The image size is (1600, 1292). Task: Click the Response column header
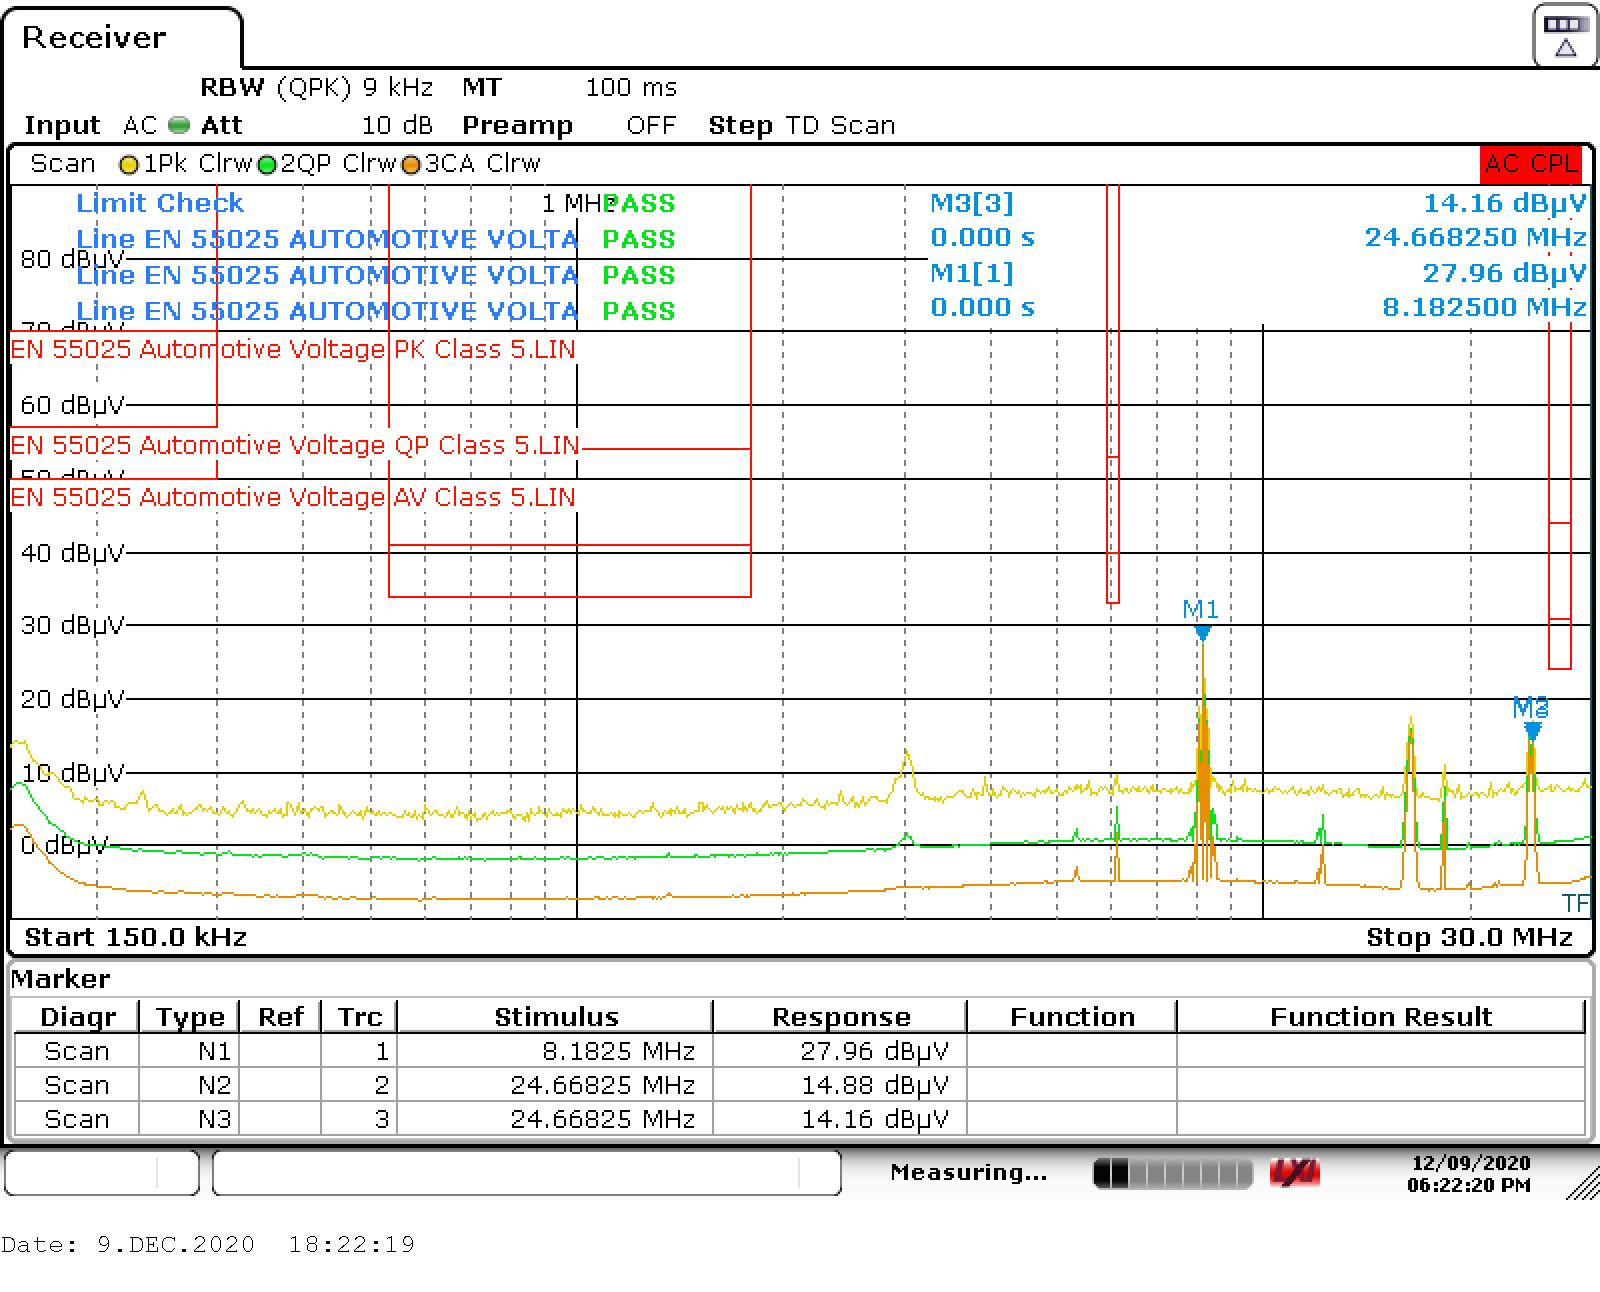841,1017
